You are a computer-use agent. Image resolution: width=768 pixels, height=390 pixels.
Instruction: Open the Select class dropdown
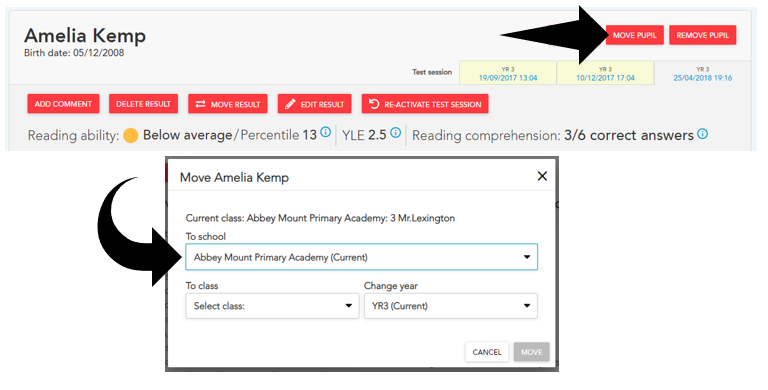[x=272, y=306]
